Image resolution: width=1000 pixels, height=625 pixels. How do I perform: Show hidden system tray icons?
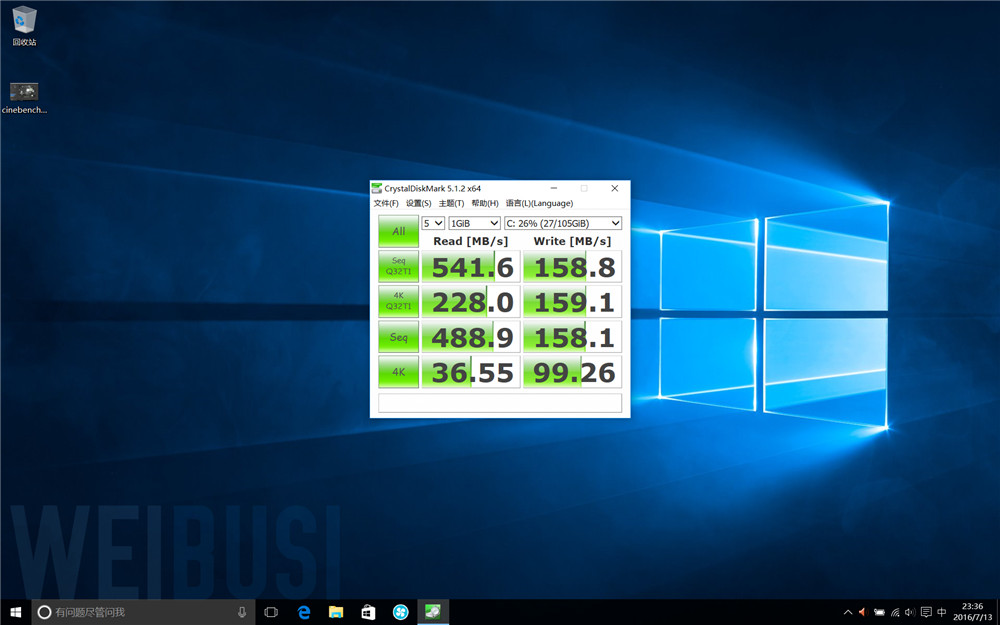tap(848, 612)
